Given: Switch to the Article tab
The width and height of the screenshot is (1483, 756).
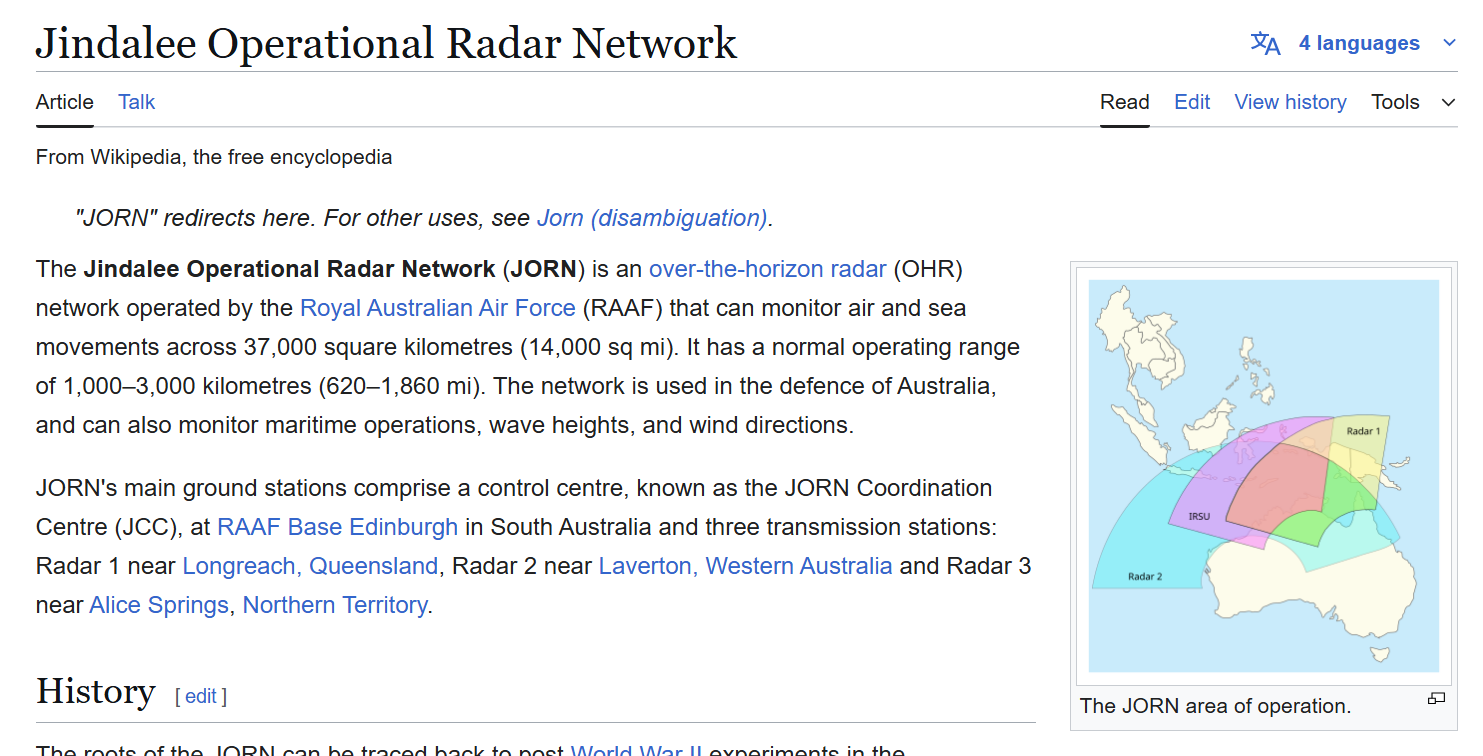Looking at the screenshot, I should 65,102.
